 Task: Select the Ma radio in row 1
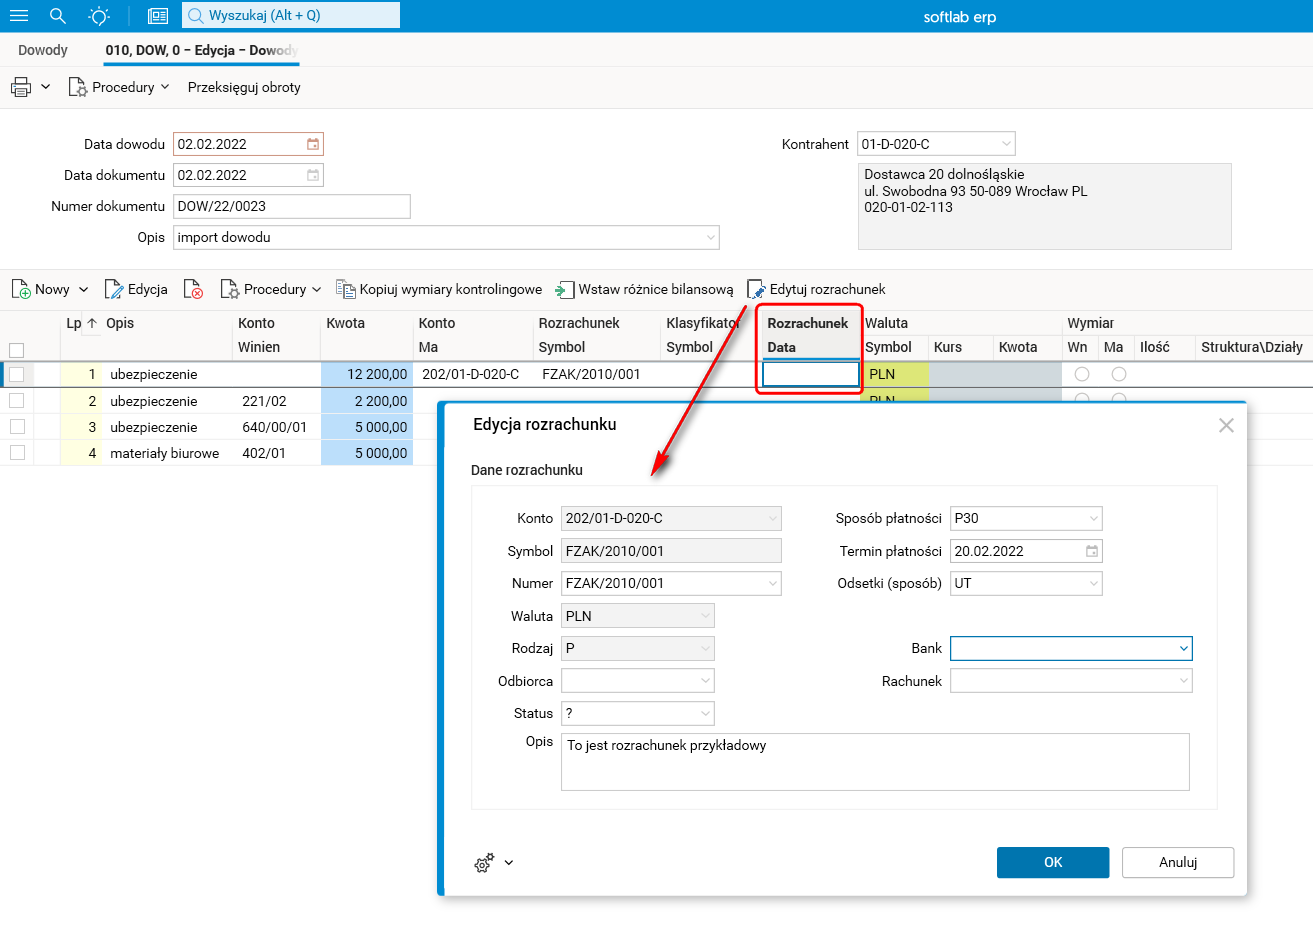pos(1119,374)
